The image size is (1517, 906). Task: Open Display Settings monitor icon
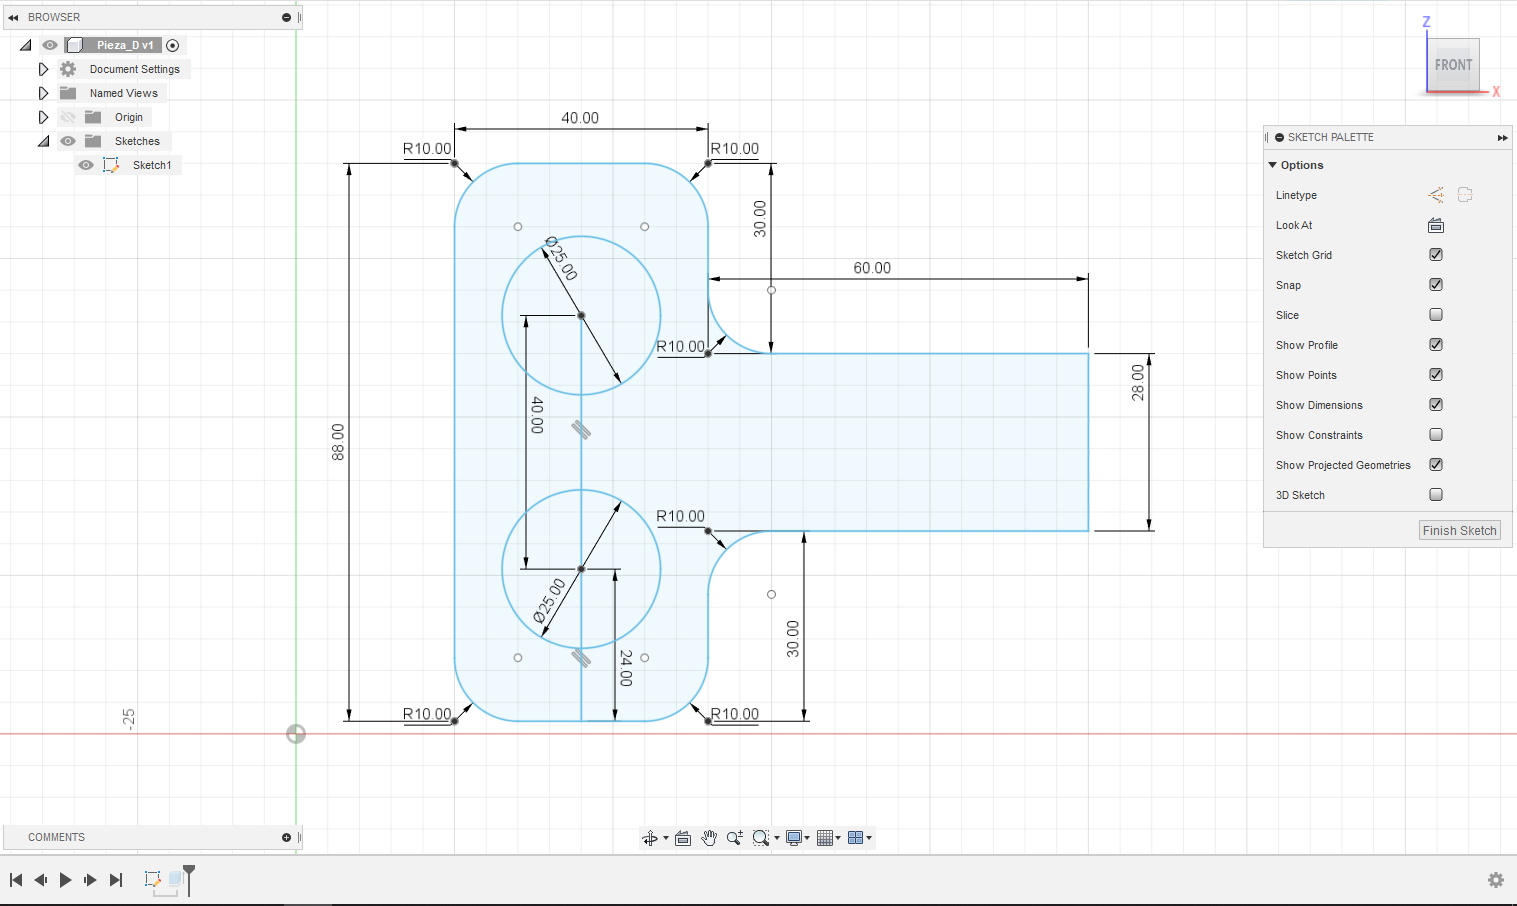tap(794, 838)
